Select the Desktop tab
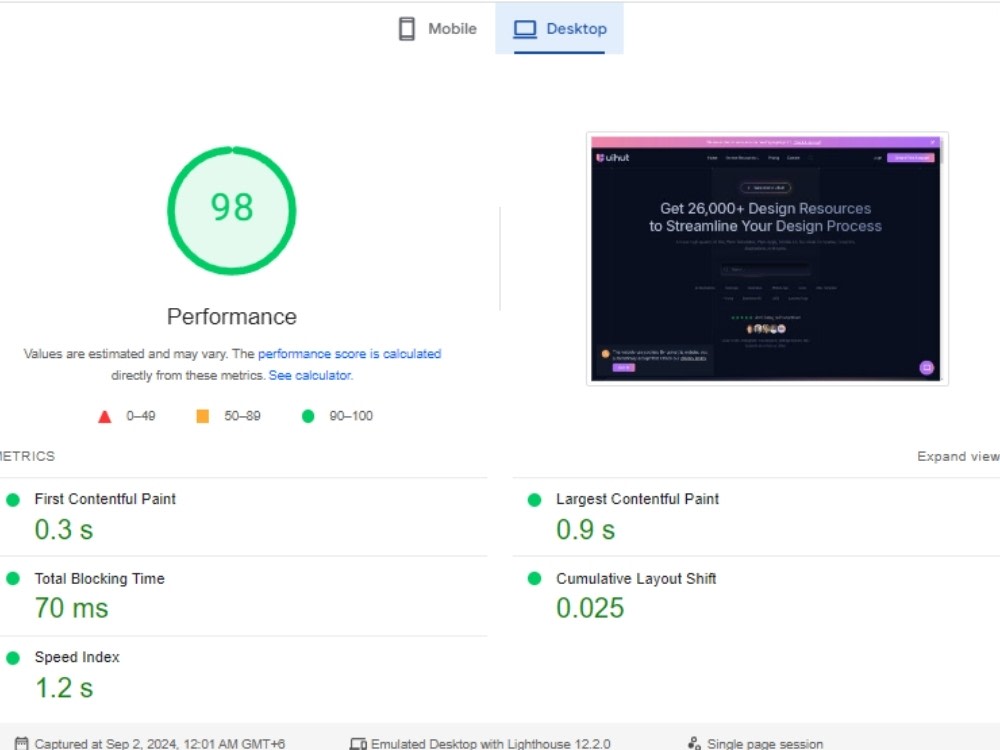 (x=559, y=29)
